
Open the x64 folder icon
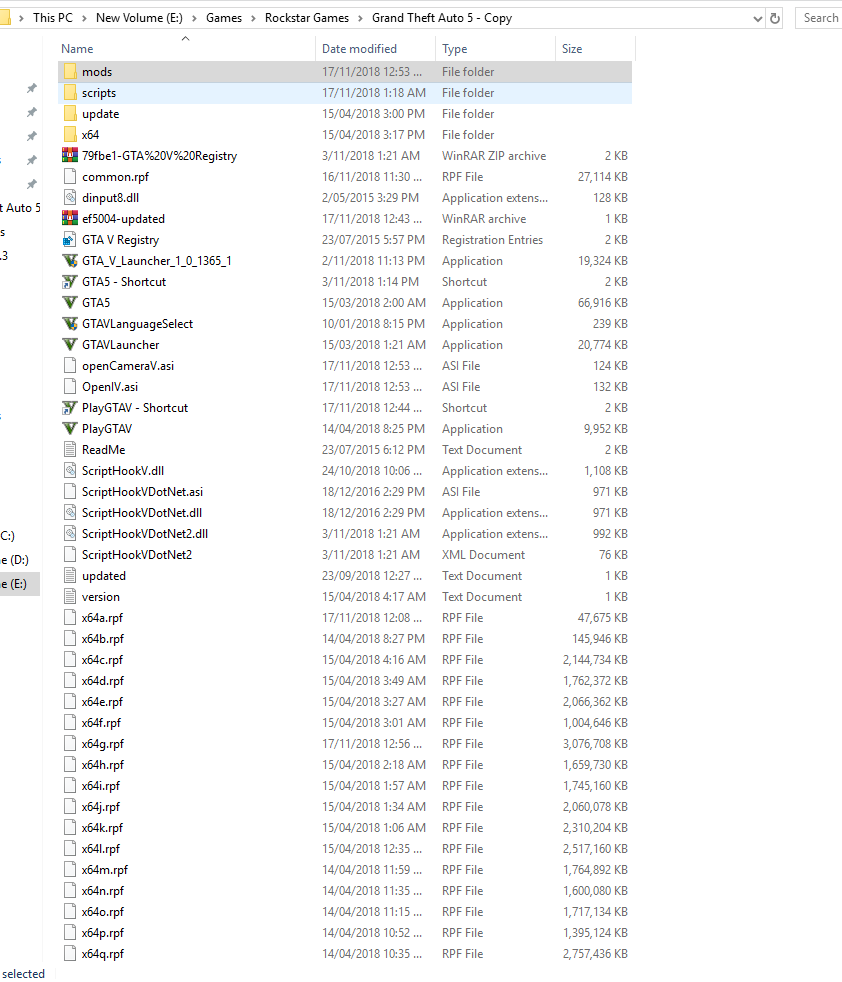tap(70, 135)
